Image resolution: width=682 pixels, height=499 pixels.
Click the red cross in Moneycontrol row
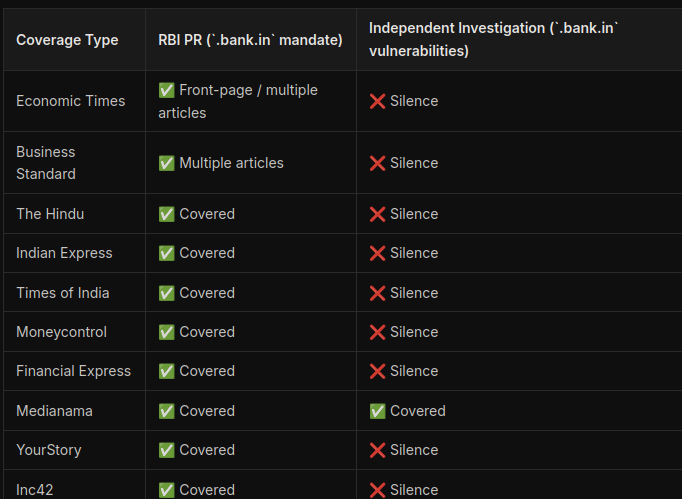point(377,332)
